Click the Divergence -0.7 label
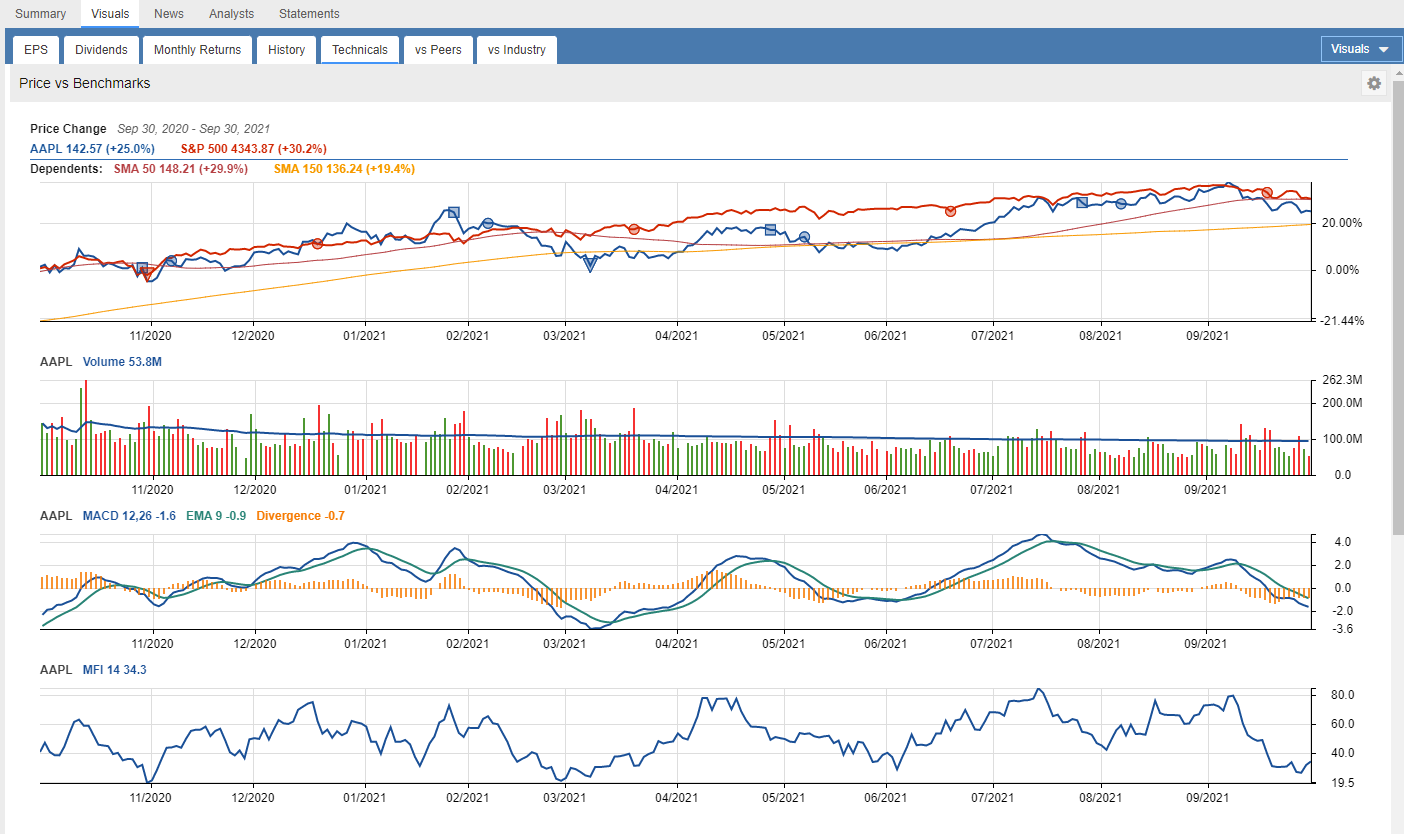1404x834 pixels. point(301,516)
